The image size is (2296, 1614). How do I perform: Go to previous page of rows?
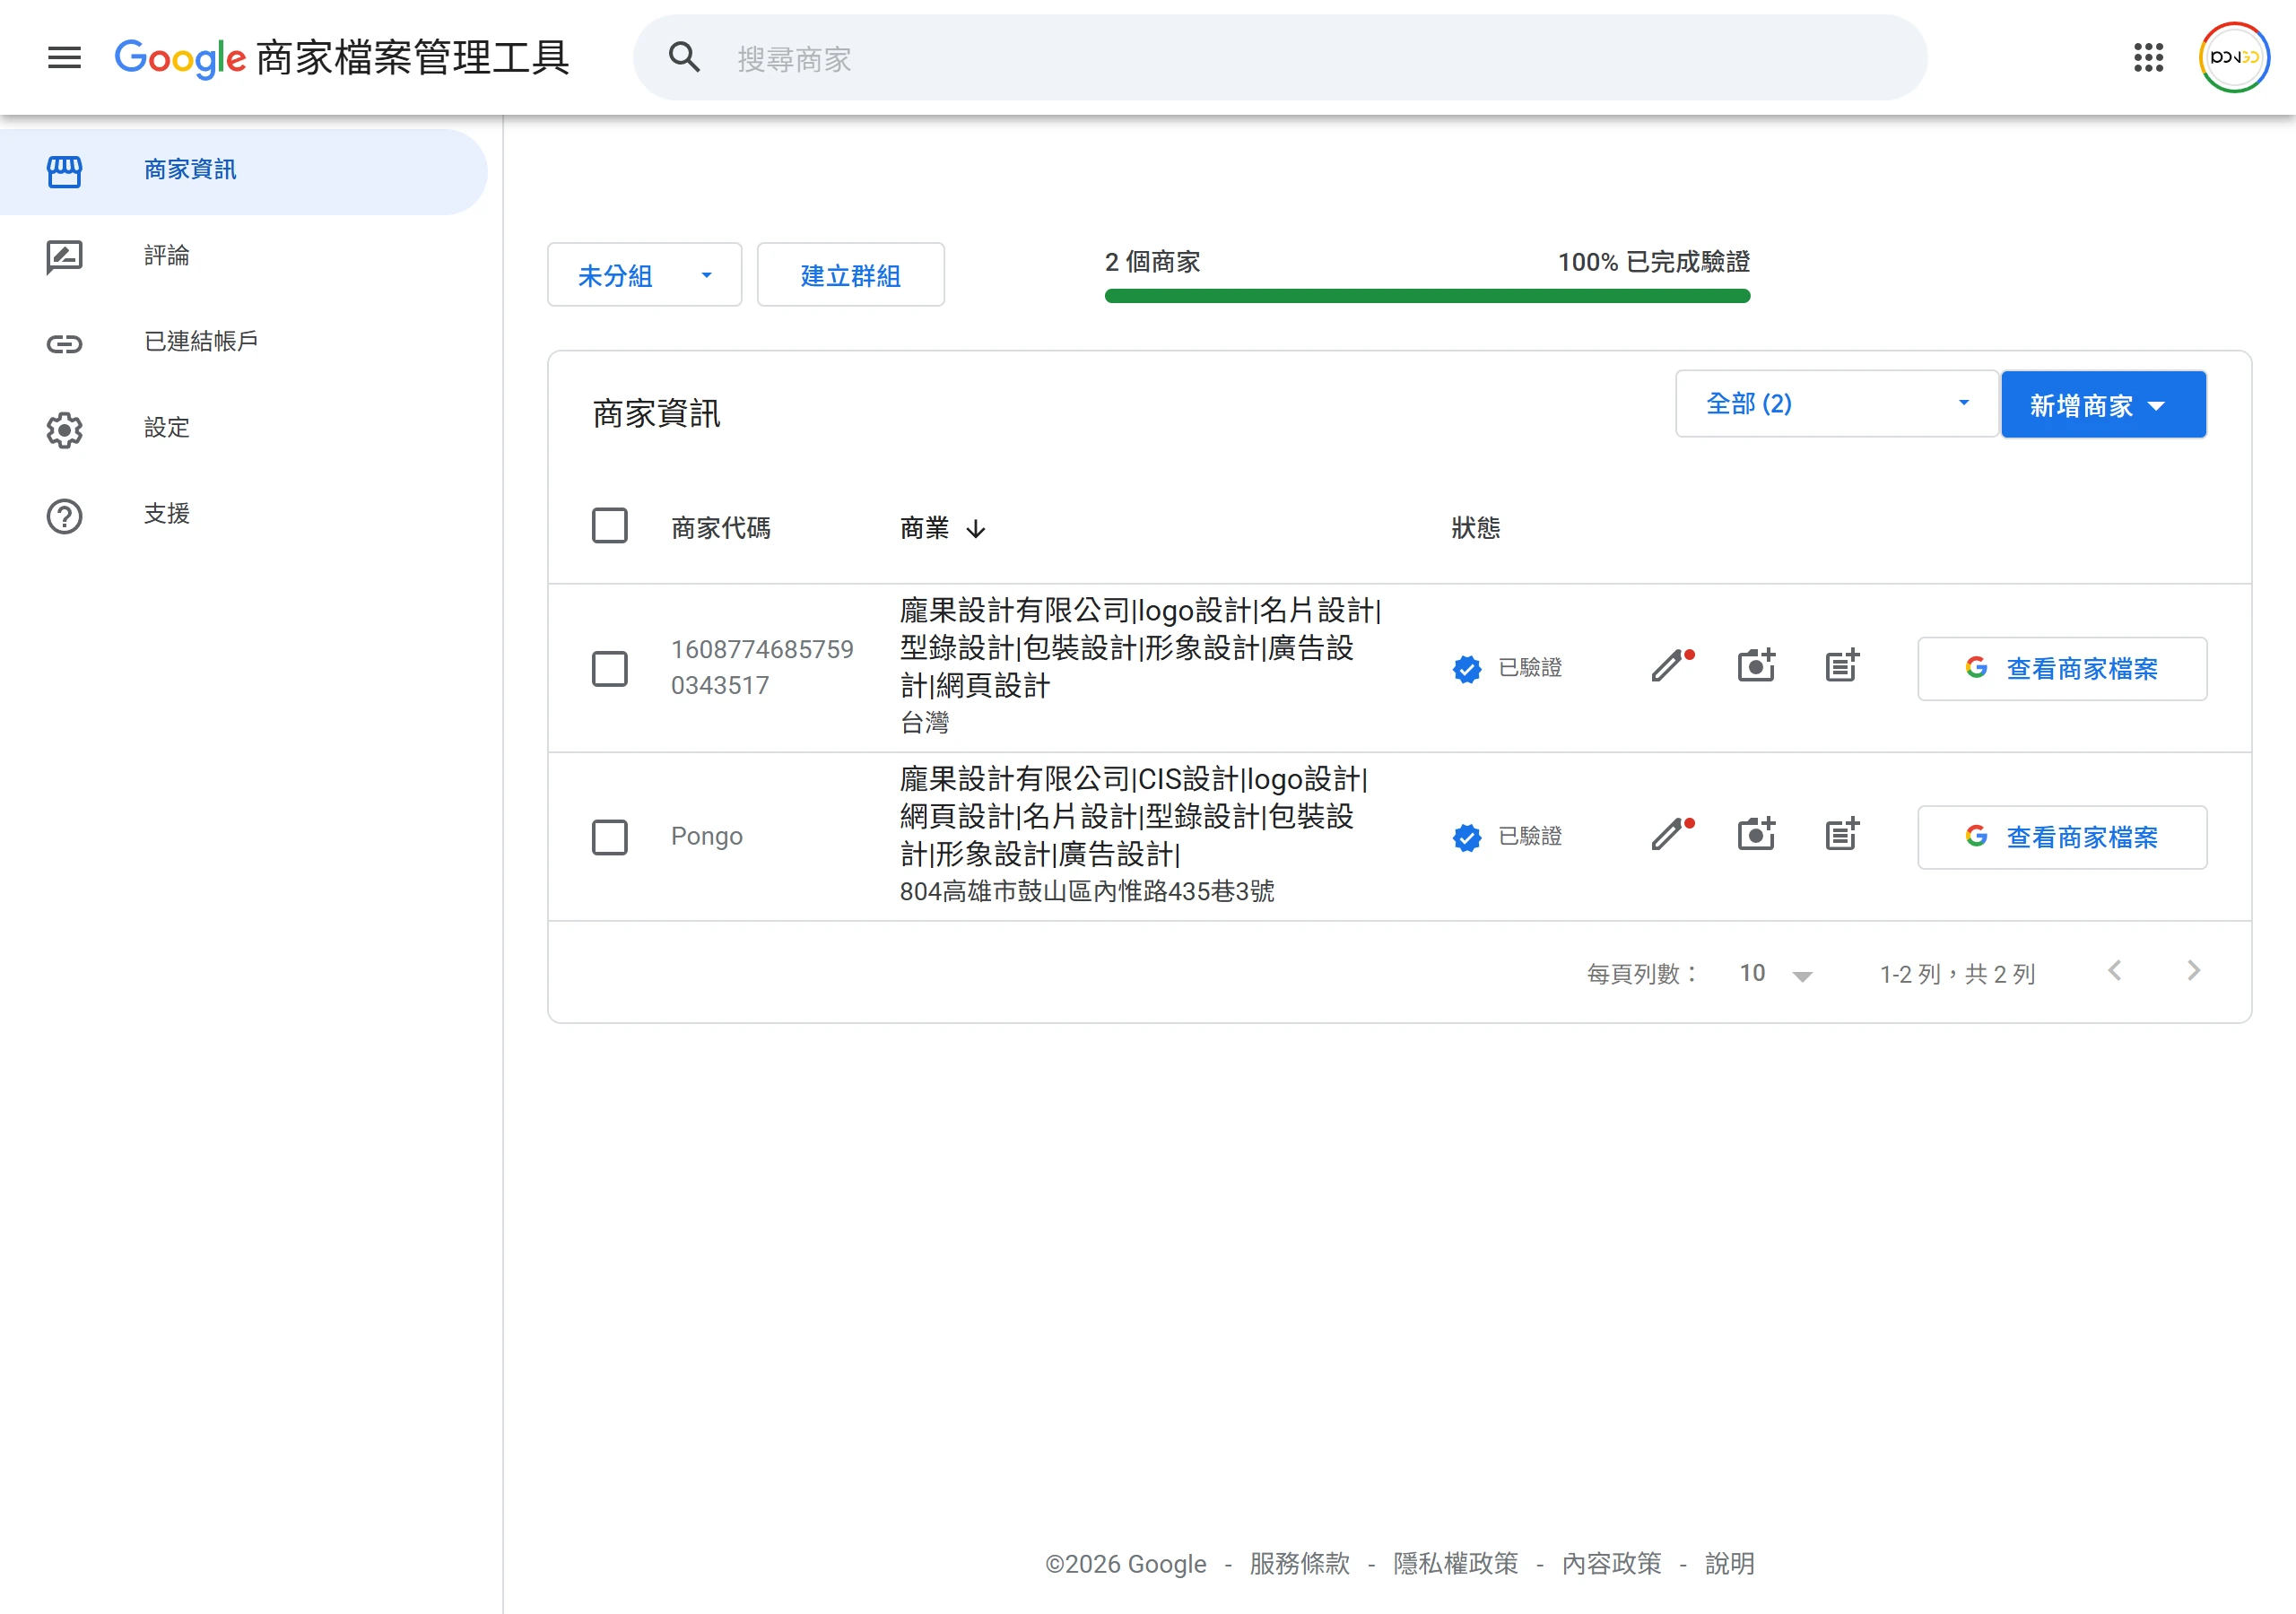[x=2114, y=970]
